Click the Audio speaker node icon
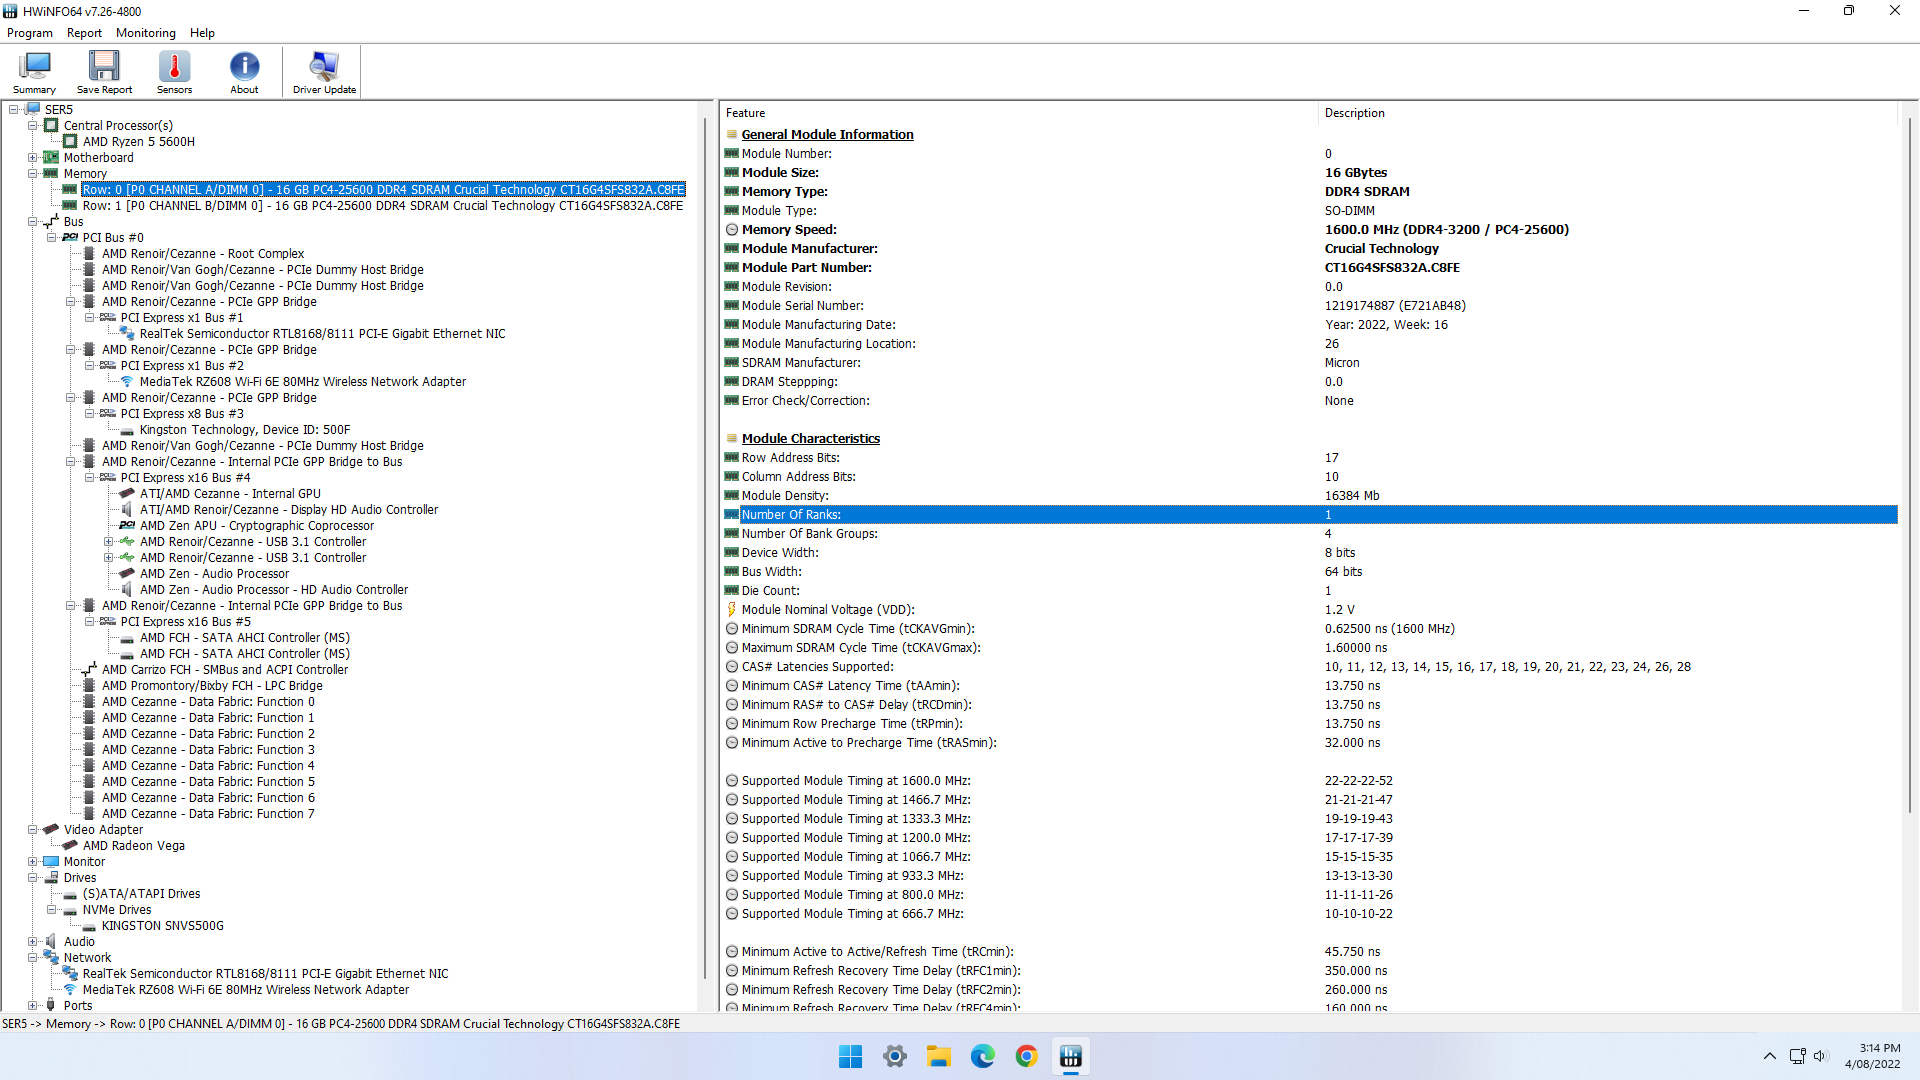 51,942
